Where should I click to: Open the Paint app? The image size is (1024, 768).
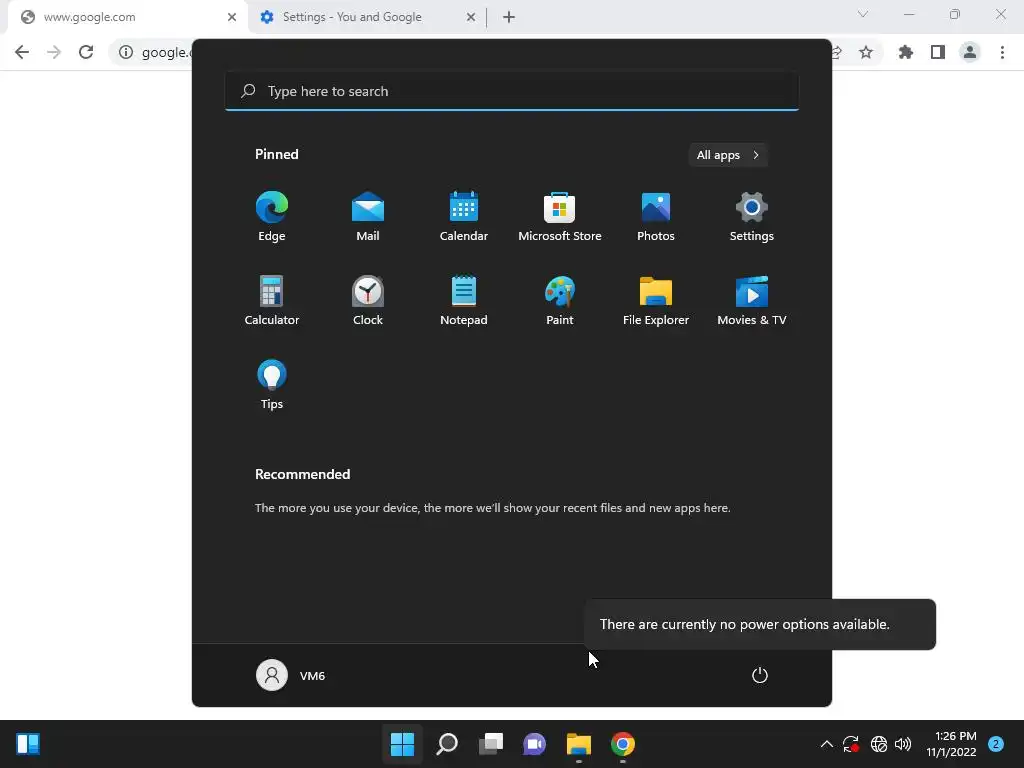tap(560, 300)
